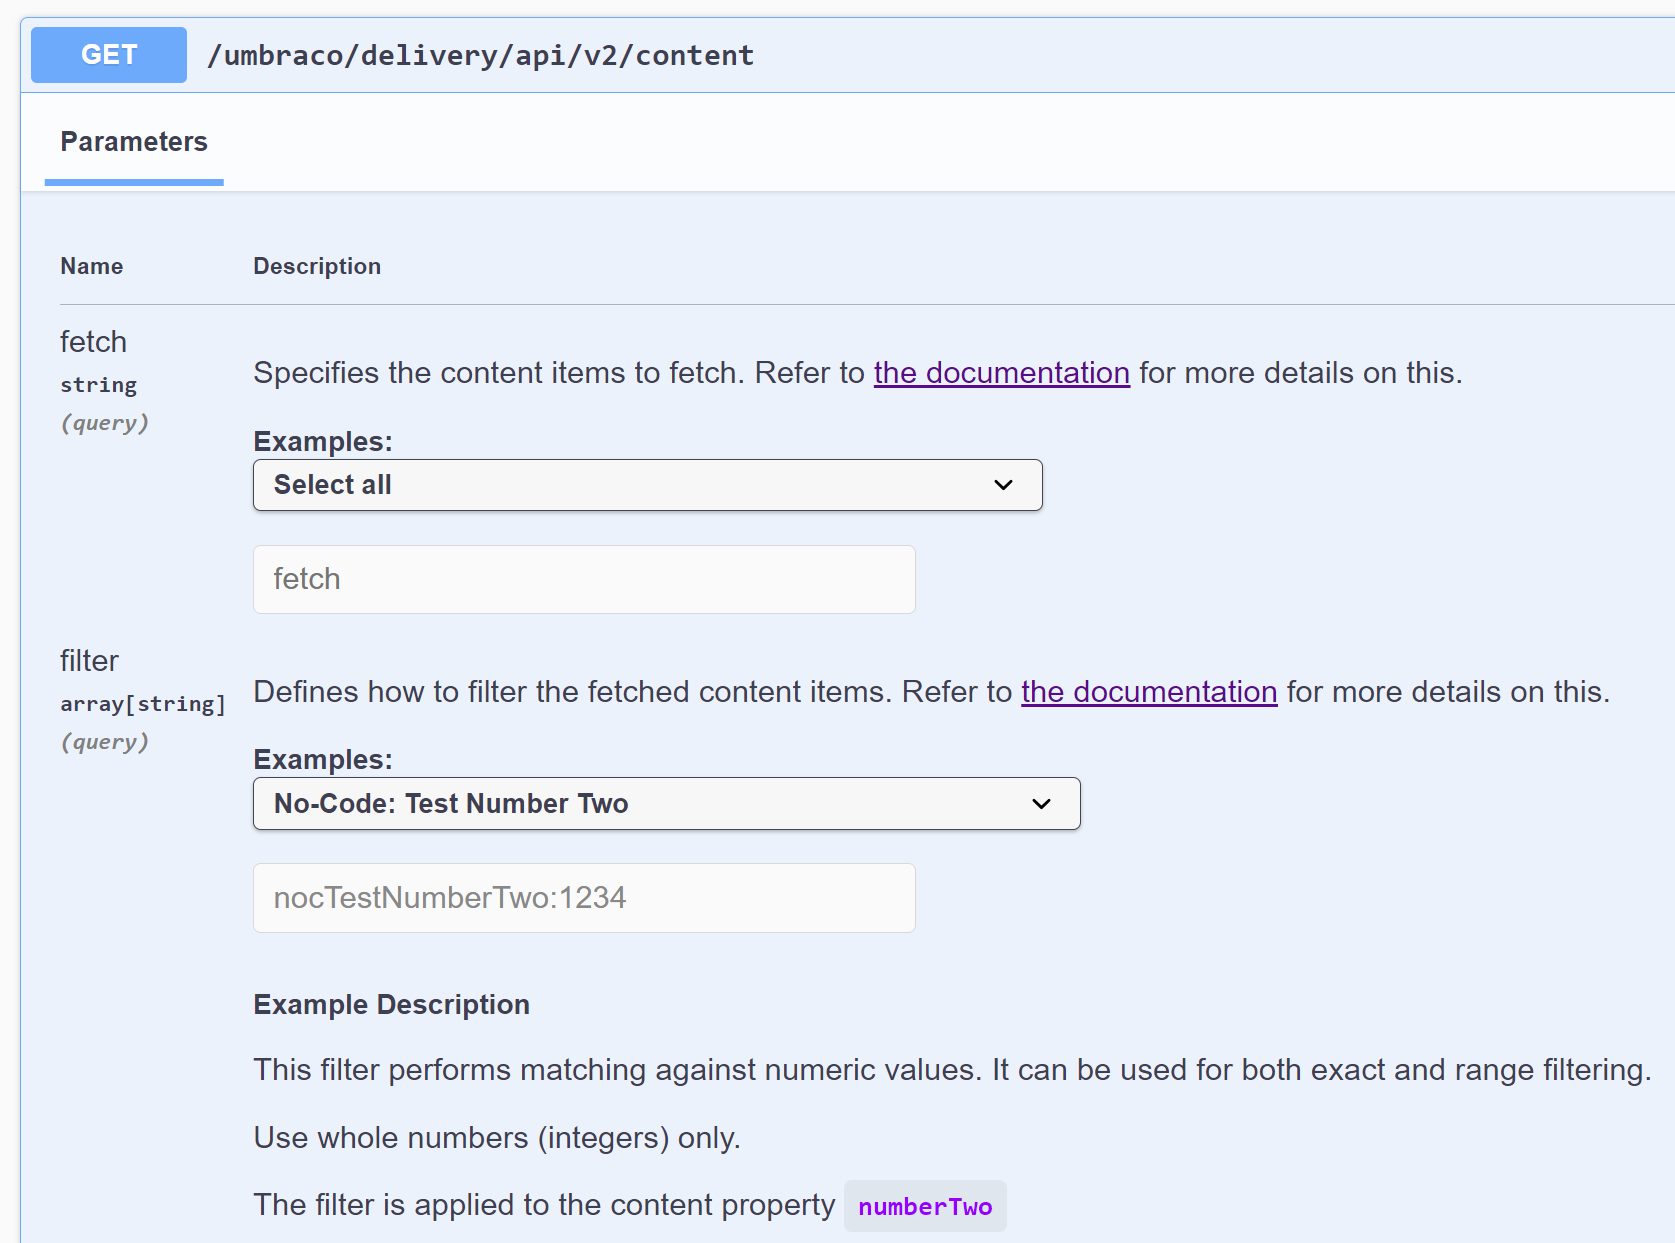Screen dimensions: 1675x1243
Task: Click the blue GET method badge
Action: [108, 55]
